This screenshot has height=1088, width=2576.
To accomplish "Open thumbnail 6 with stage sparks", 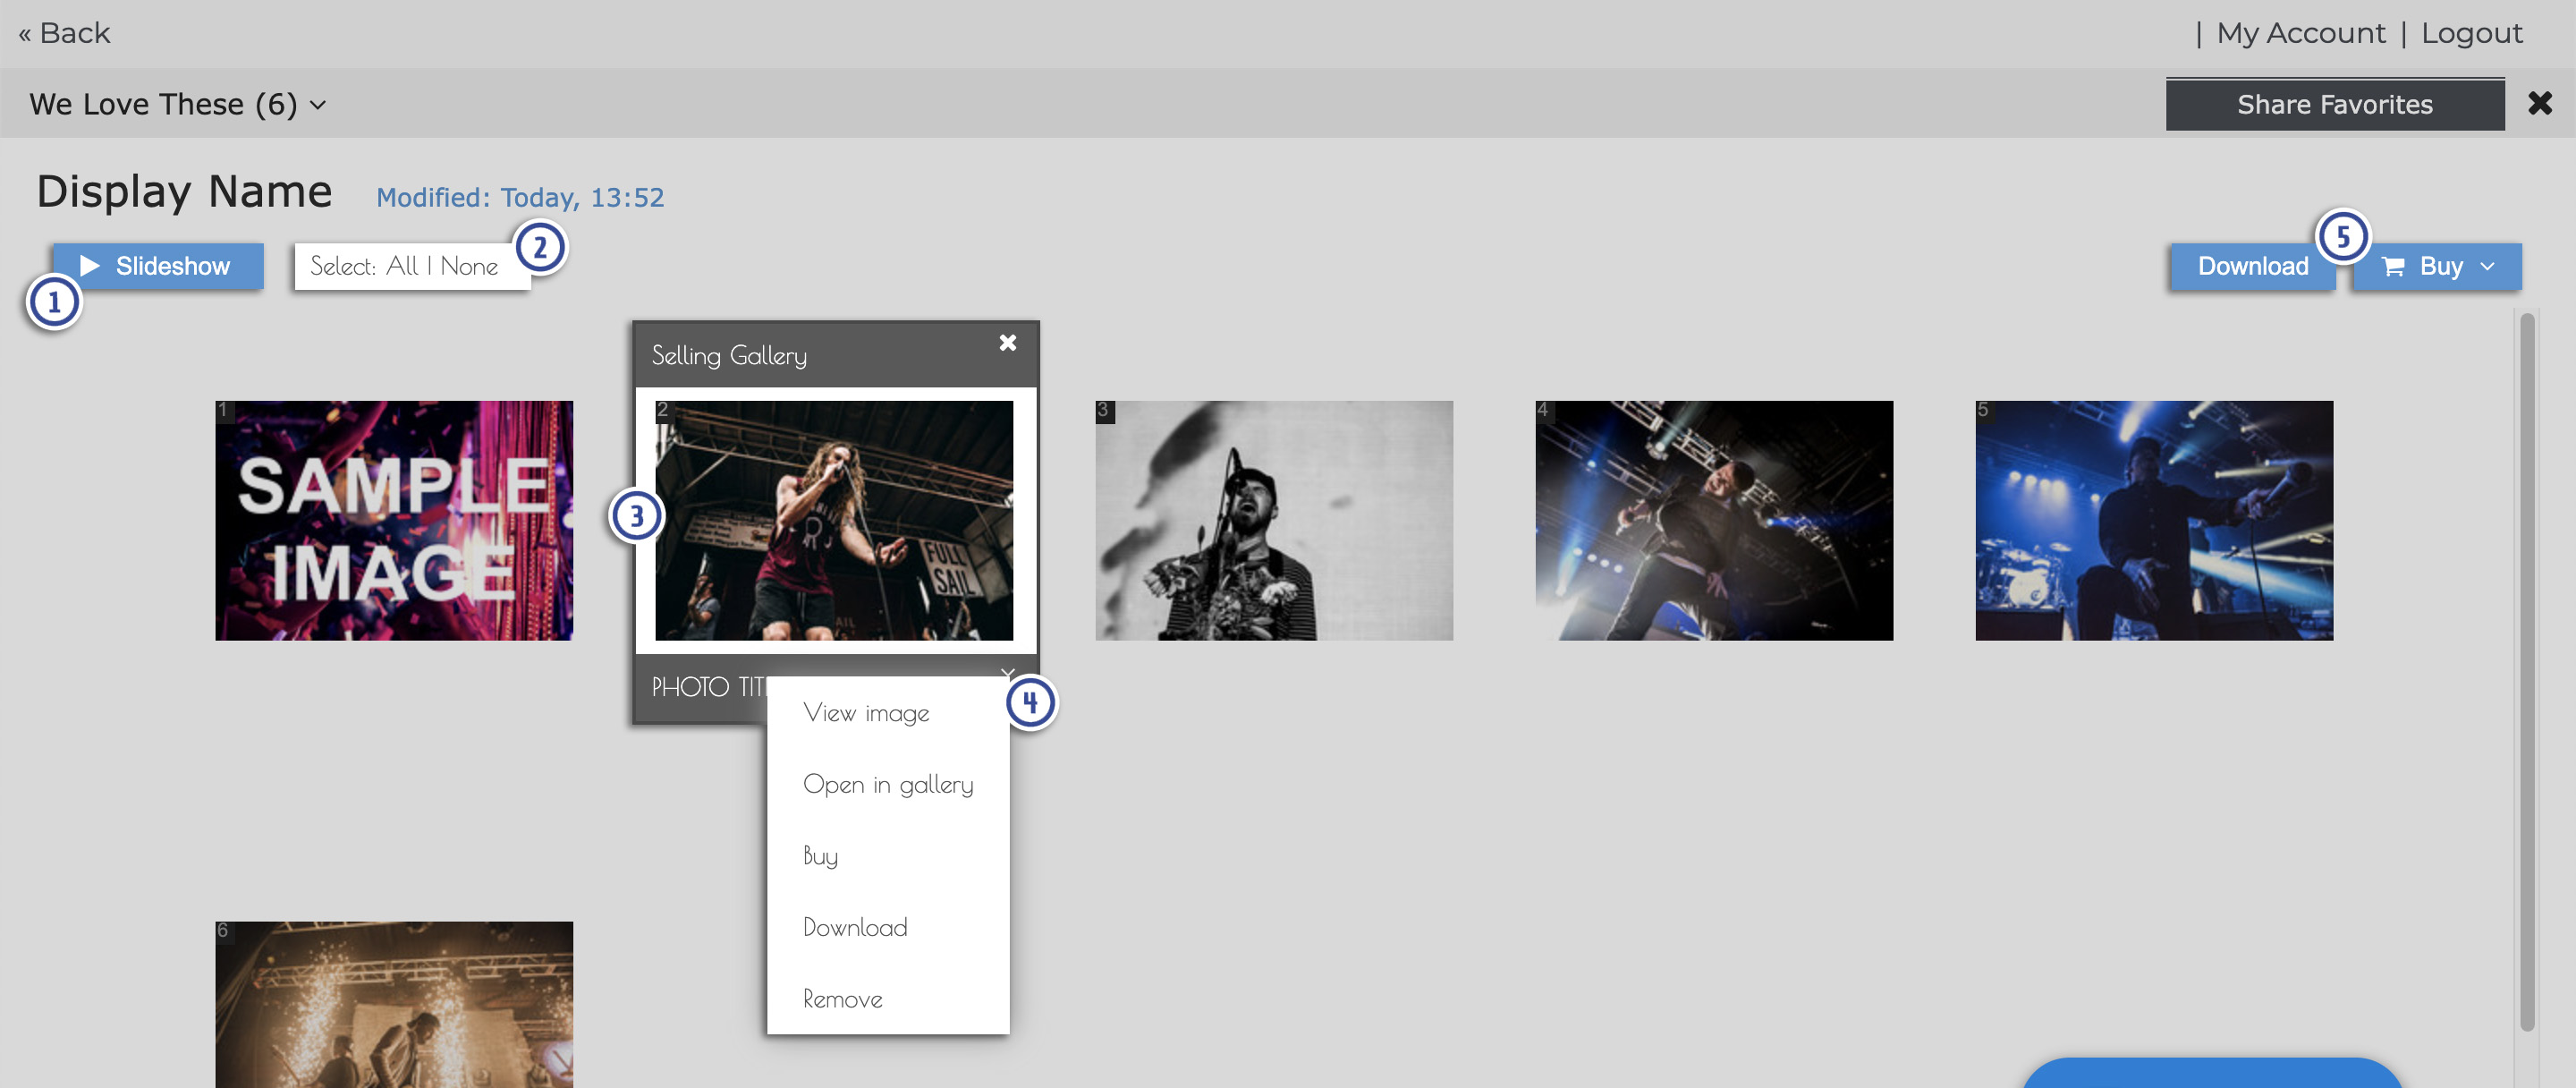I will 394,1004.
